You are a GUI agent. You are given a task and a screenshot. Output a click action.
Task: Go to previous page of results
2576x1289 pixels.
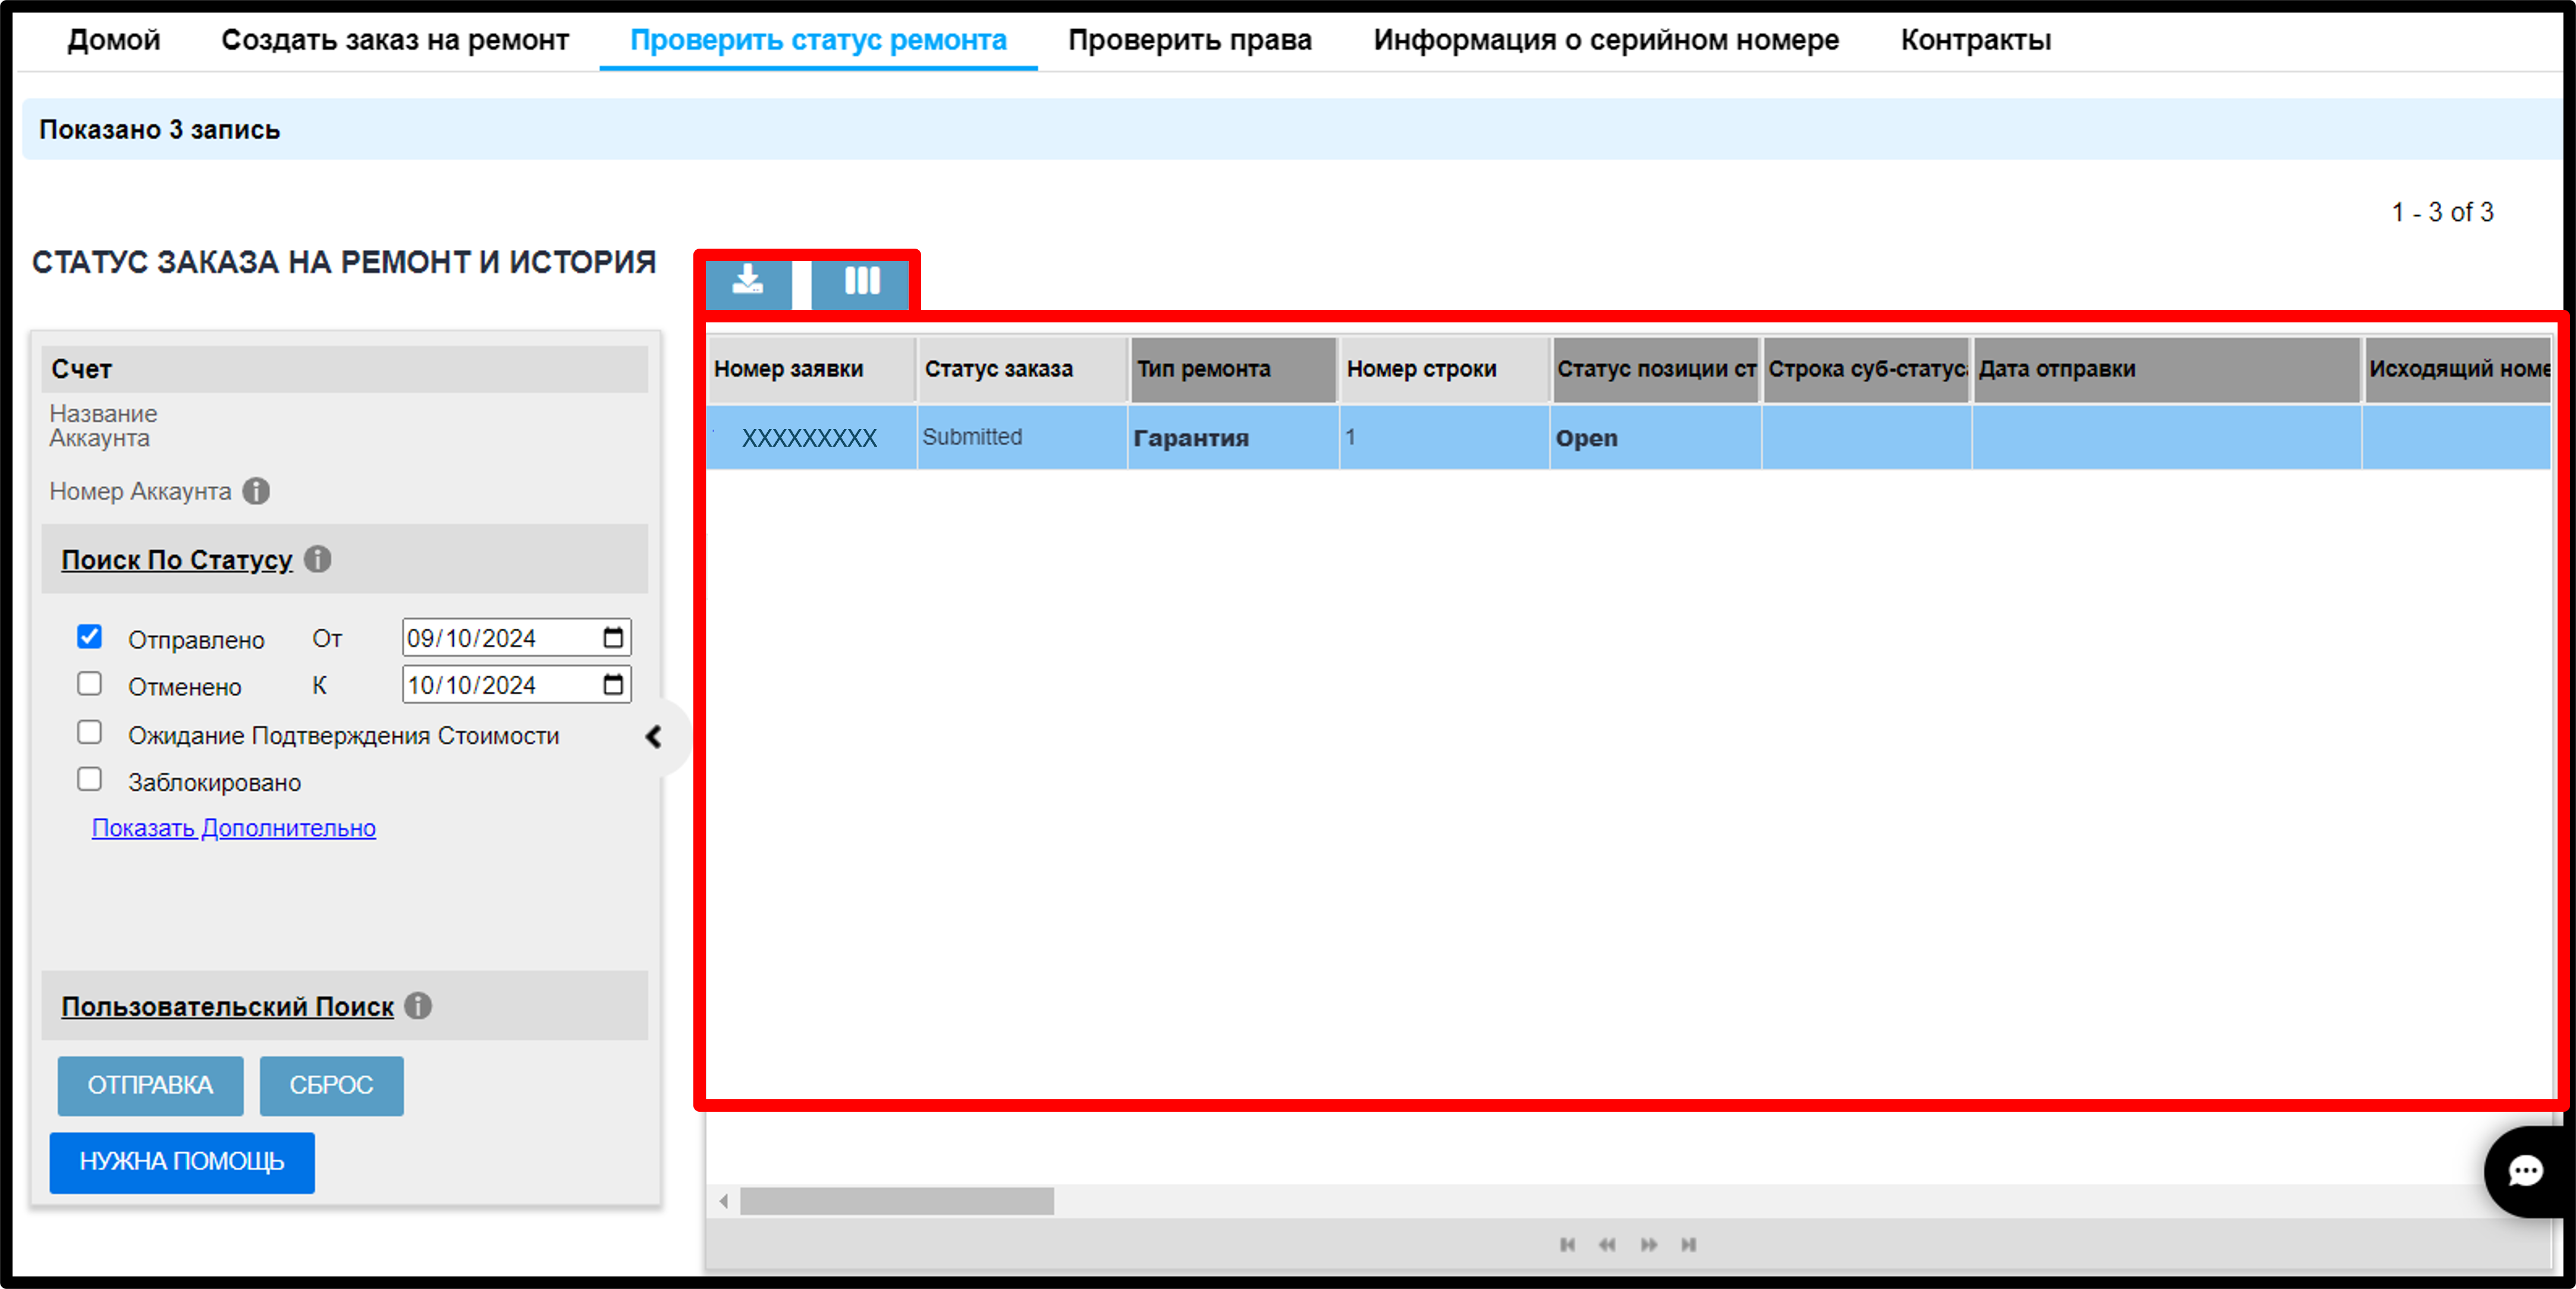tap(1607, 1244)
